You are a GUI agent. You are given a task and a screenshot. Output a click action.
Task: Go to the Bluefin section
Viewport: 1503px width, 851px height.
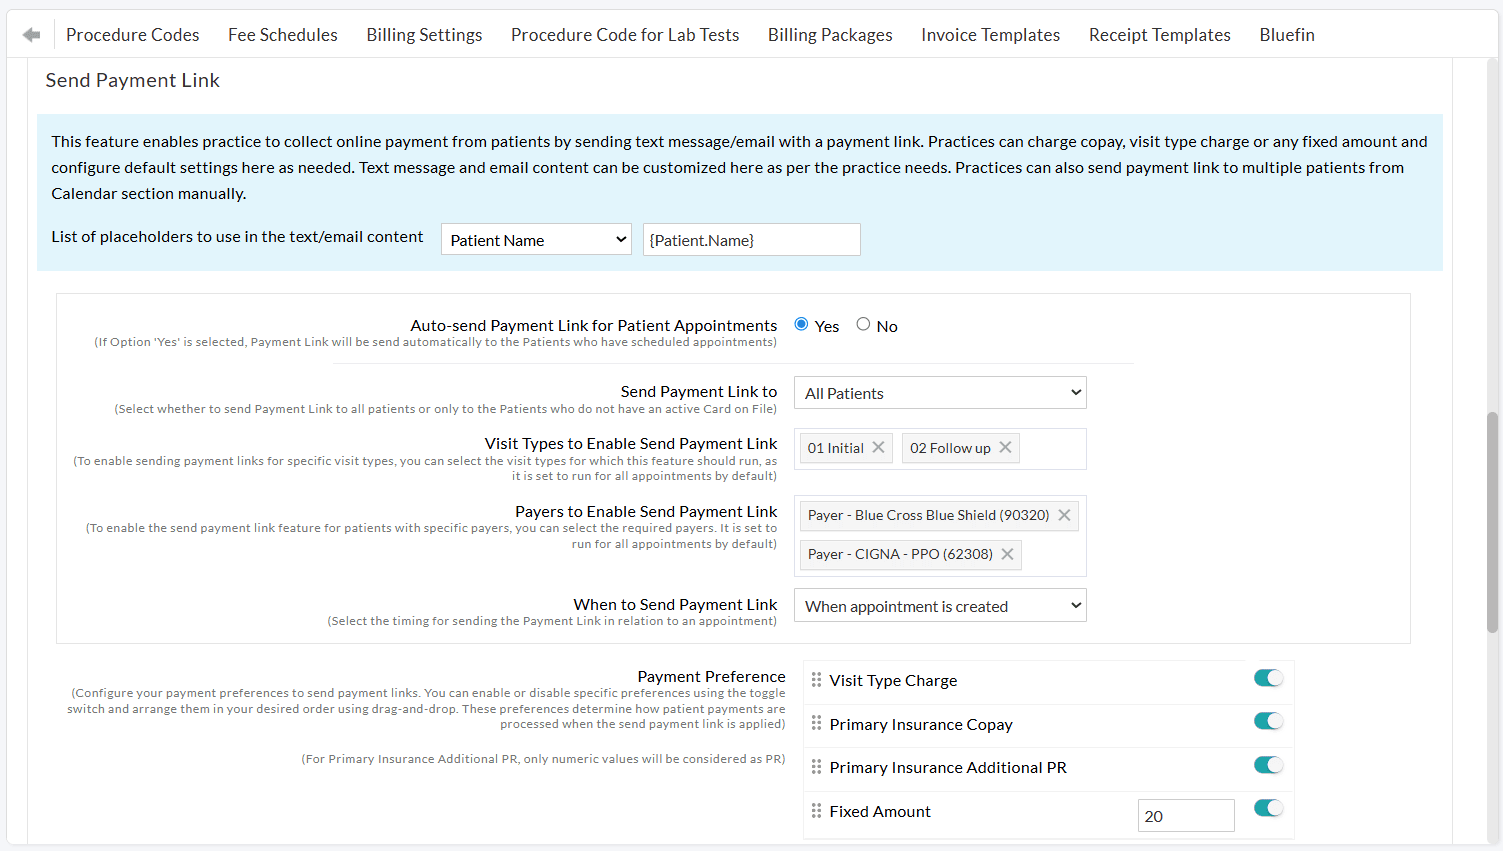click(x=1286, y=34)
